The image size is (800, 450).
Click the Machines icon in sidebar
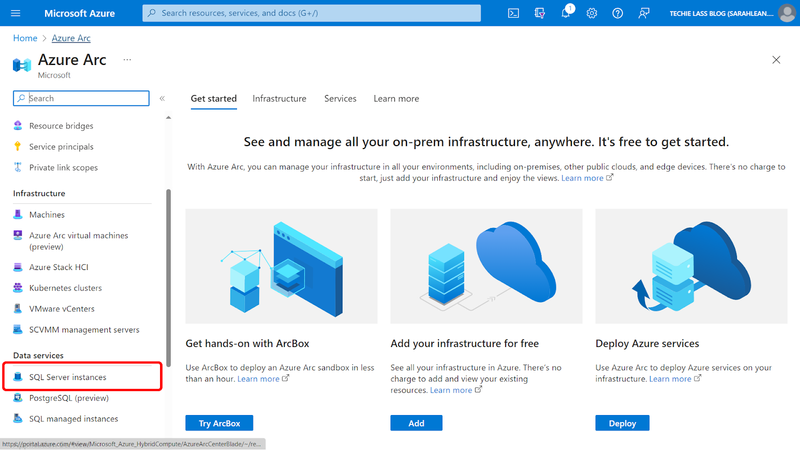tap(18, 214)
